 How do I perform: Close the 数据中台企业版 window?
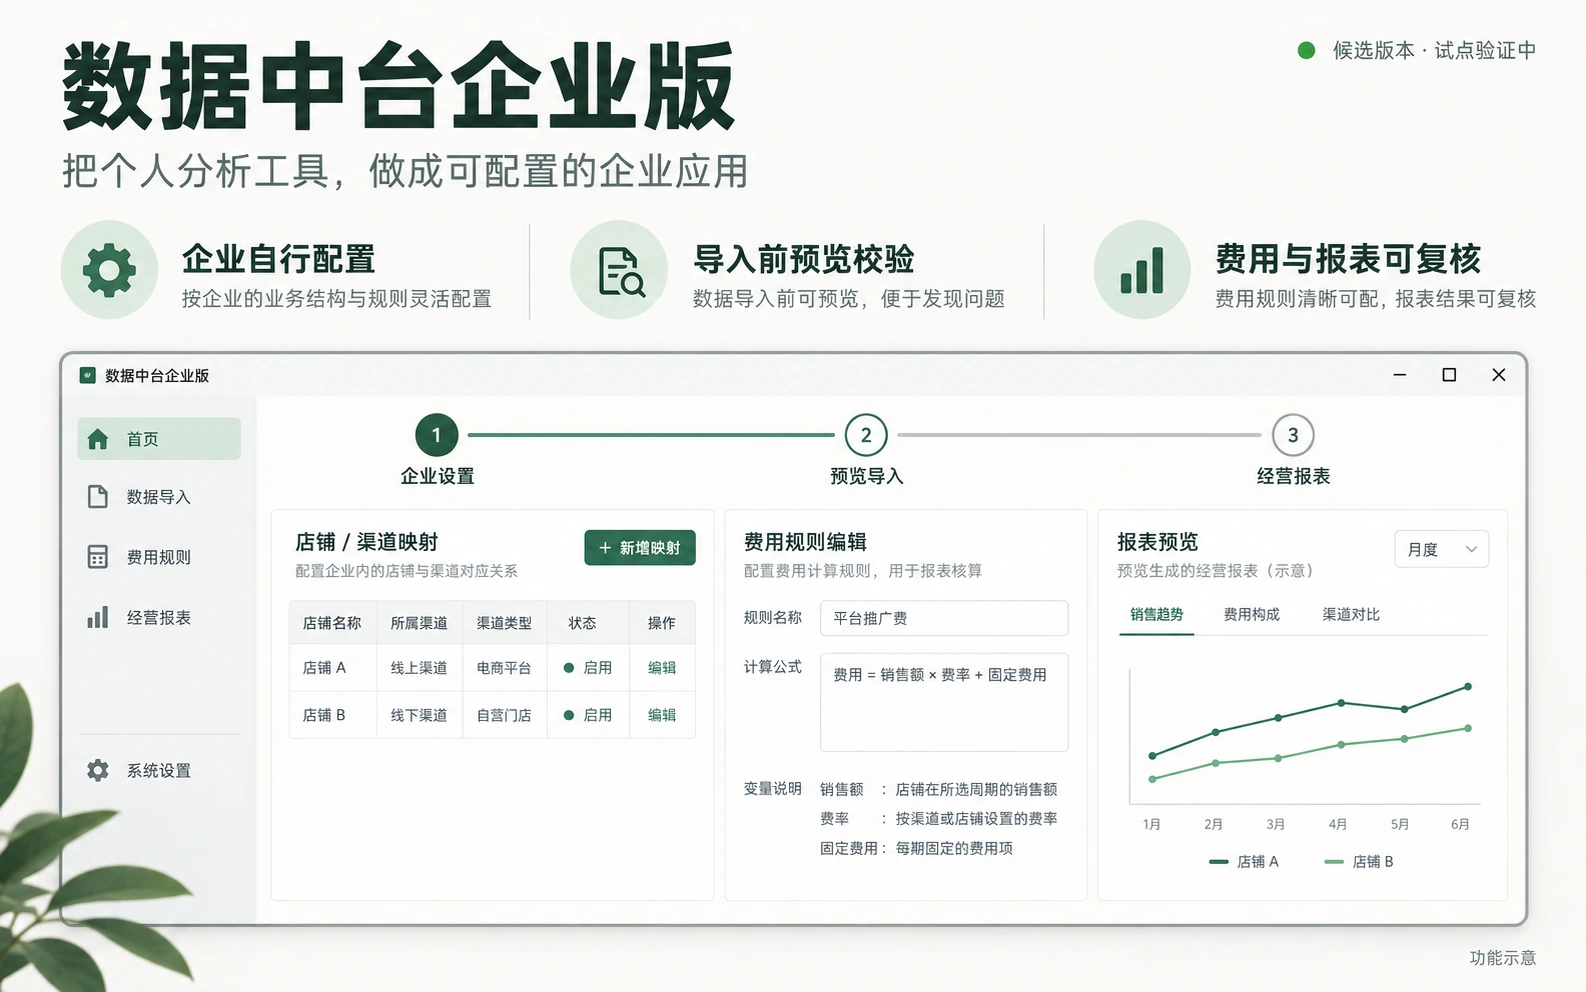click(1499, 375)
